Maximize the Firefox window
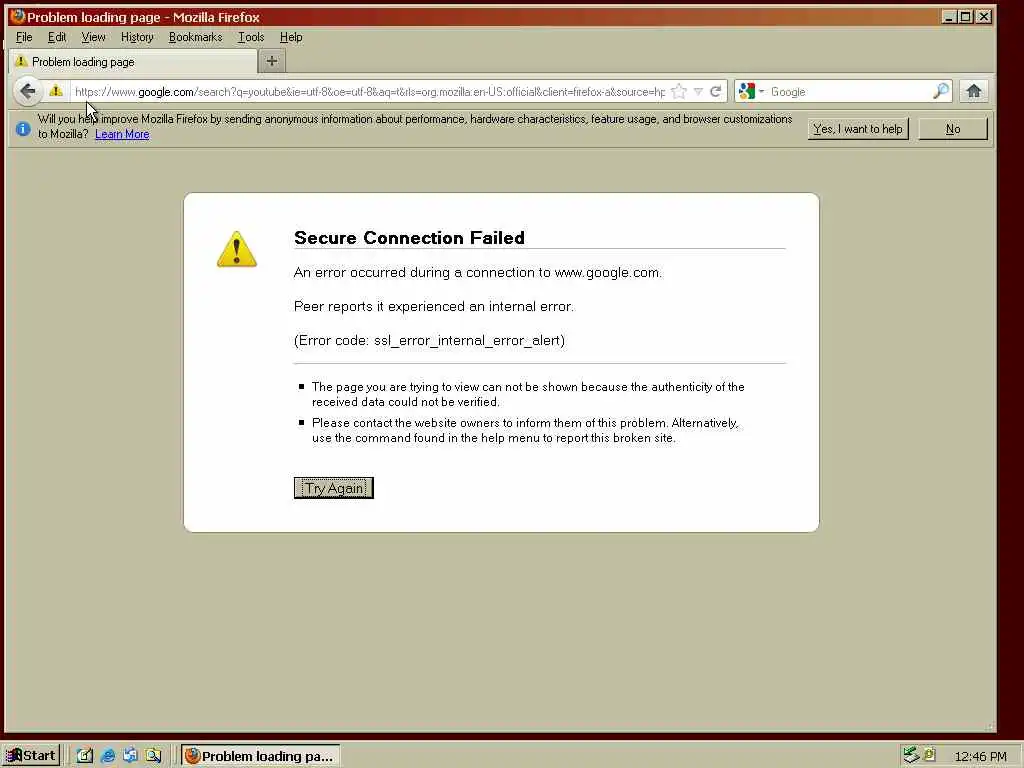The image size is (1024, 768). tap(966, 17)
